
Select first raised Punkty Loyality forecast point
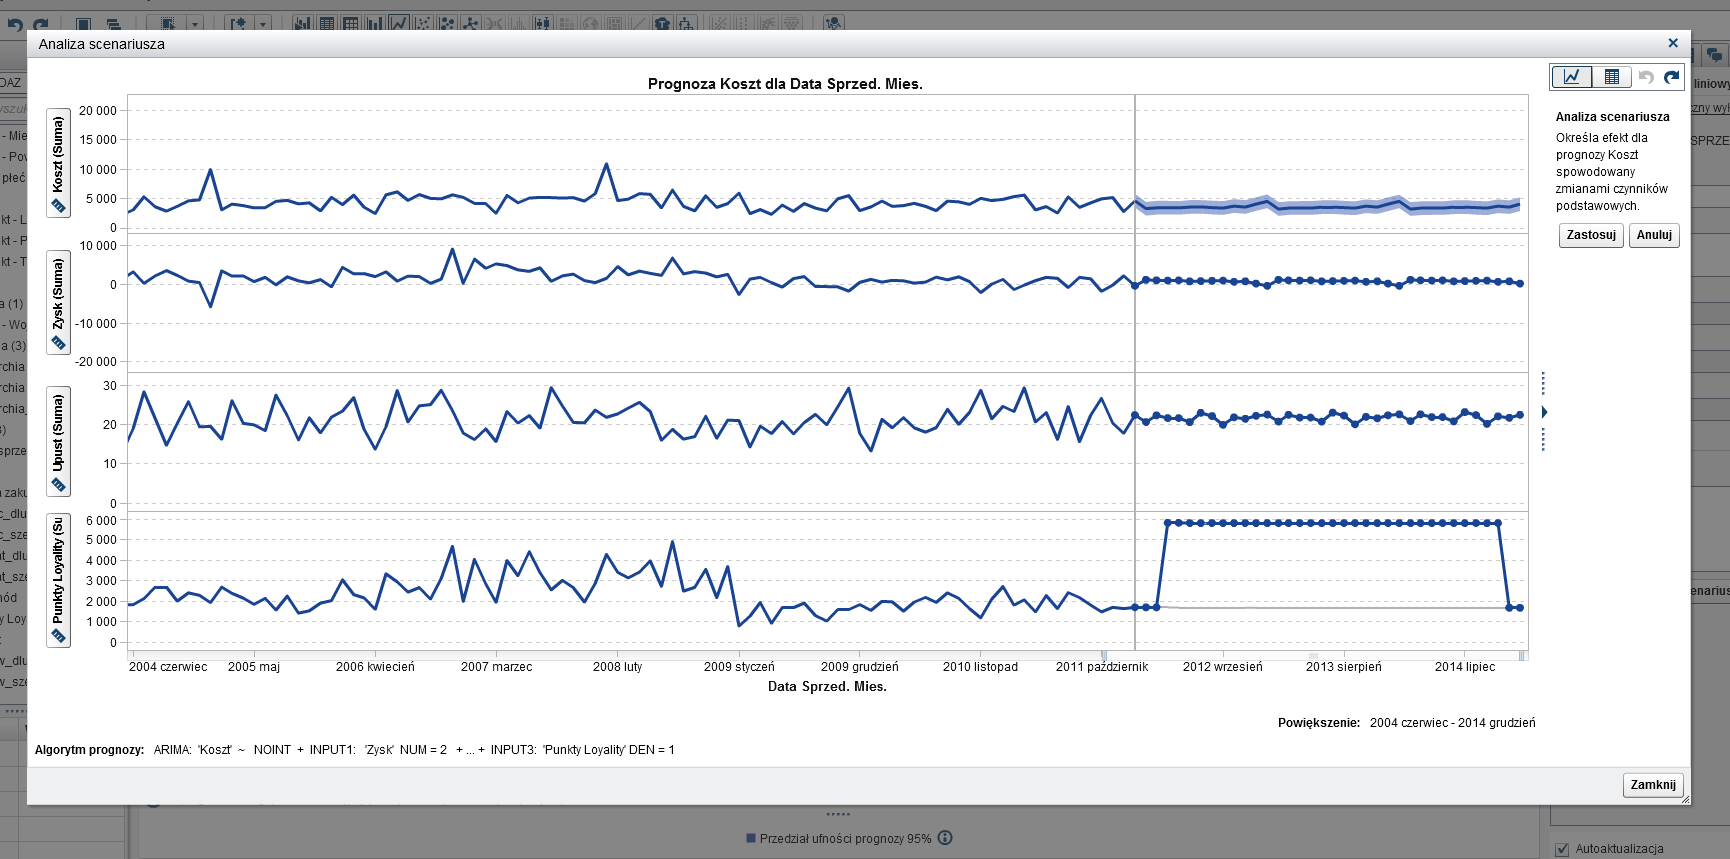pyautogui.click(x=1168, y=523)
